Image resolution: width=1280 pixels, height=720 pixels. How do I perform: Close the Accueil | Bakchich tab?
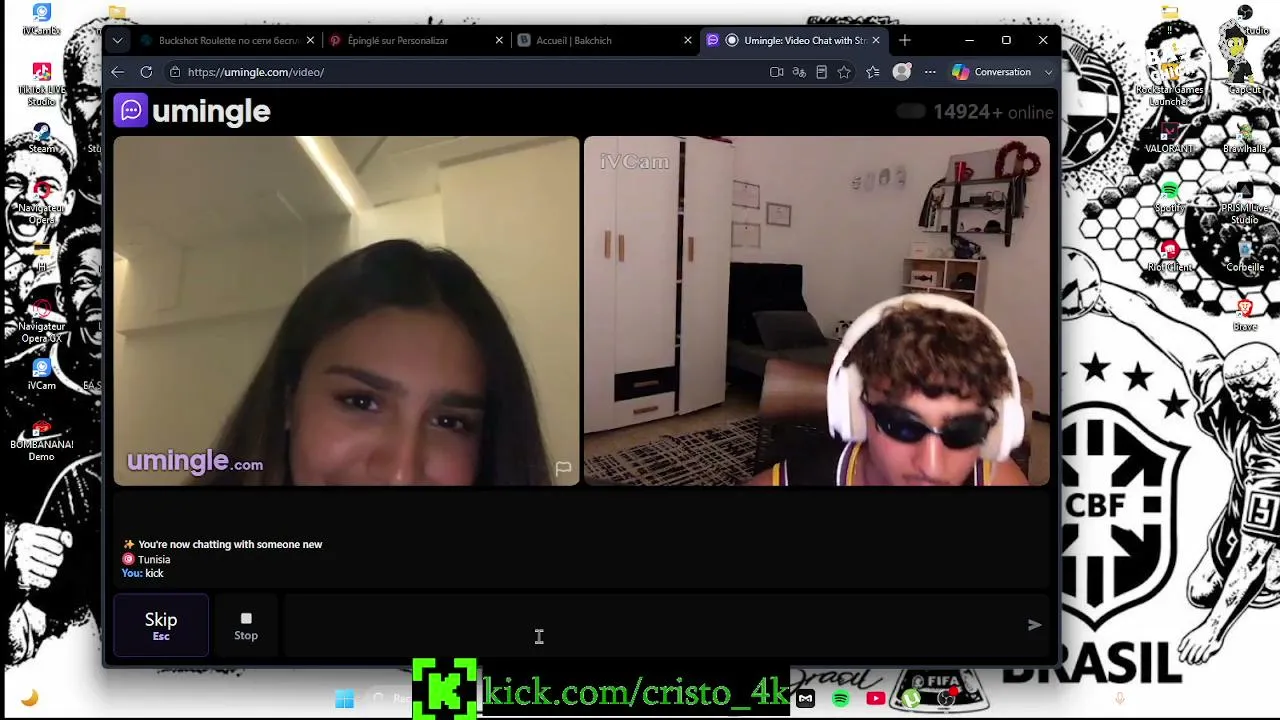687,40
